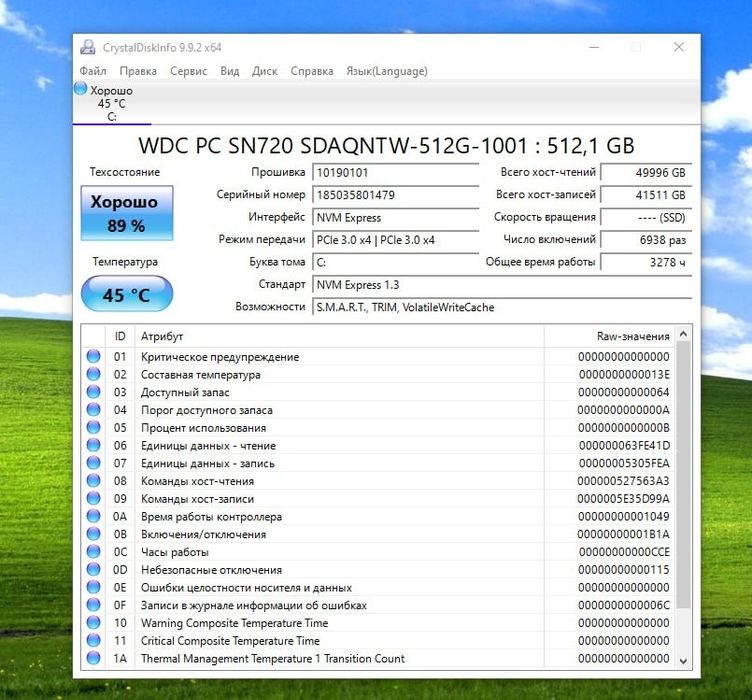
Task: Click the Буква тома field showing C:
Action: [395, 262]
